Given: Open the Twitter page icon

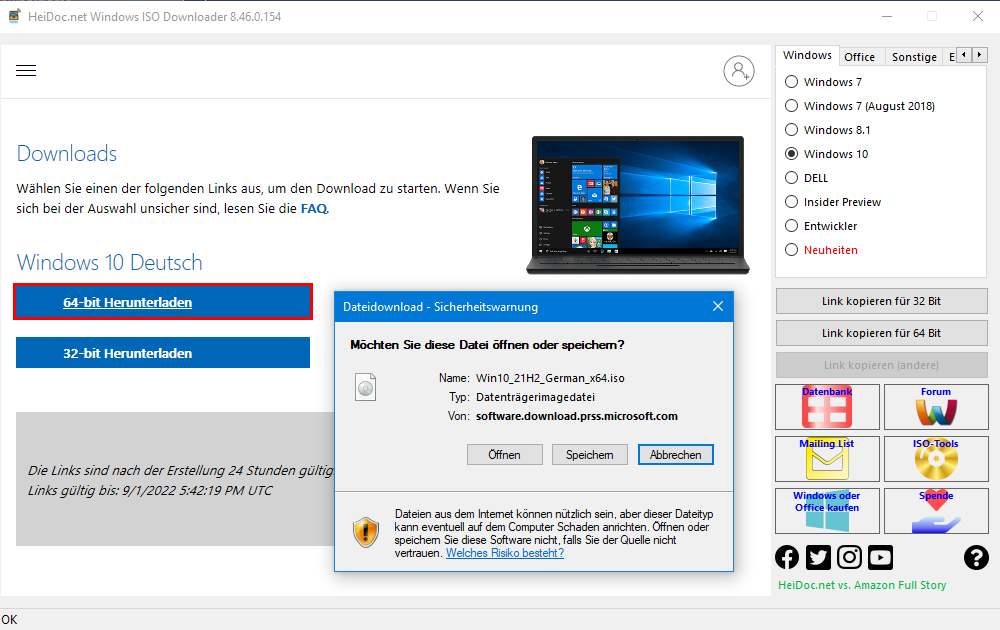Looking at the screenshot, I should 818,557.
